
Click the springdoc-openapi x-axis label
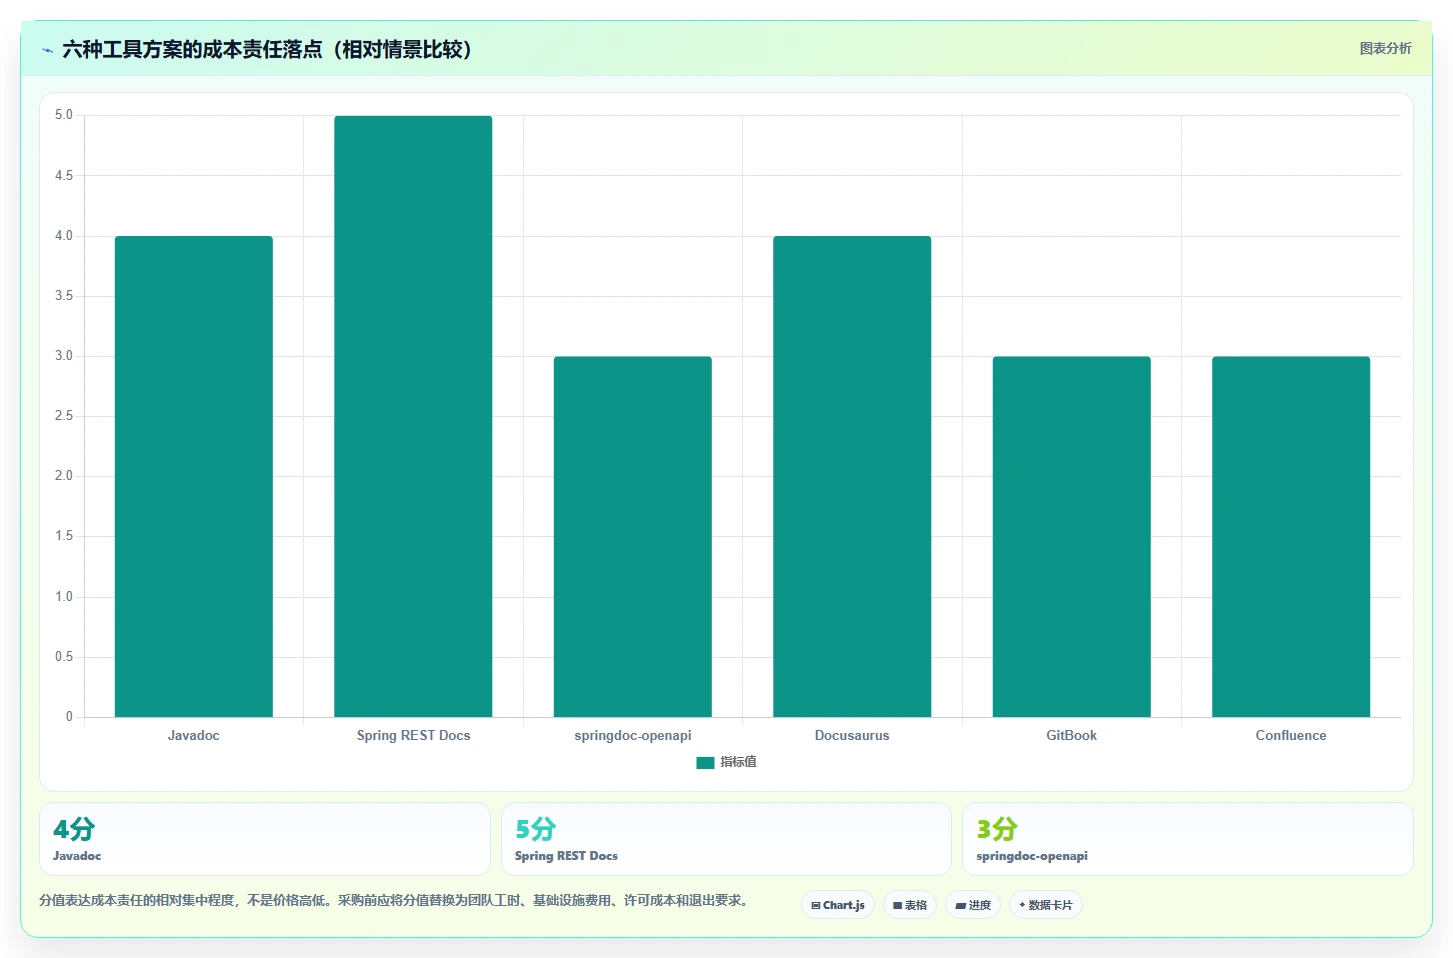632,736
